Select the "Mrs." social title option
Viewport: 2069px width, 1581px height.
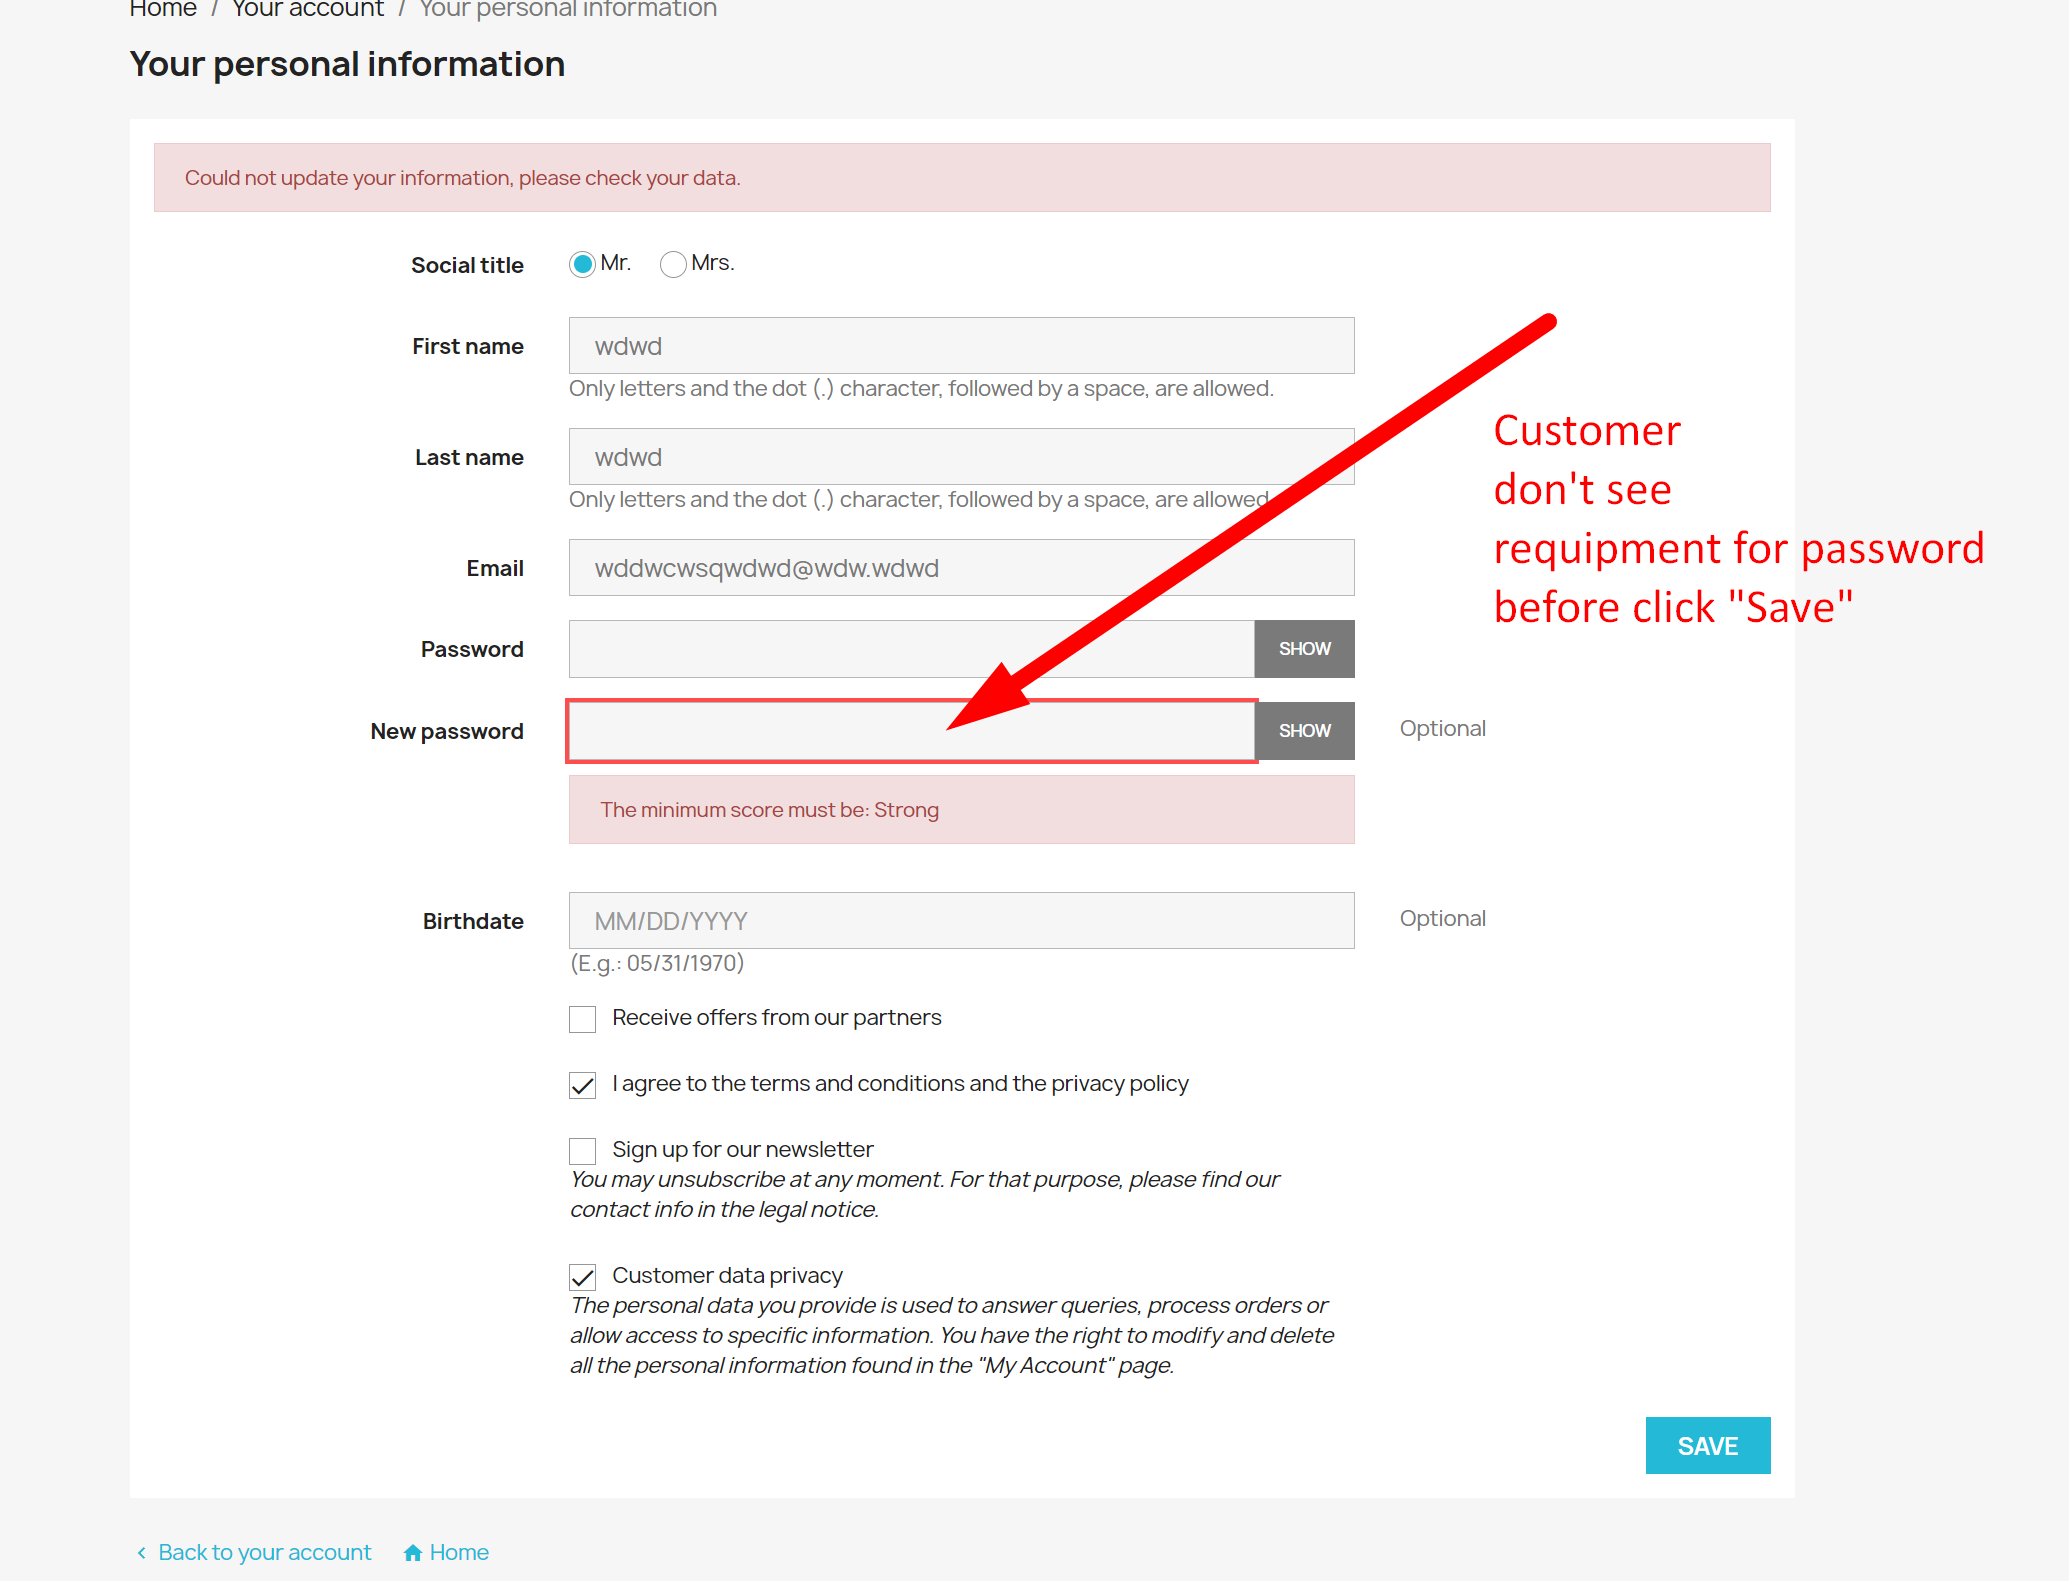pos(672,264)
